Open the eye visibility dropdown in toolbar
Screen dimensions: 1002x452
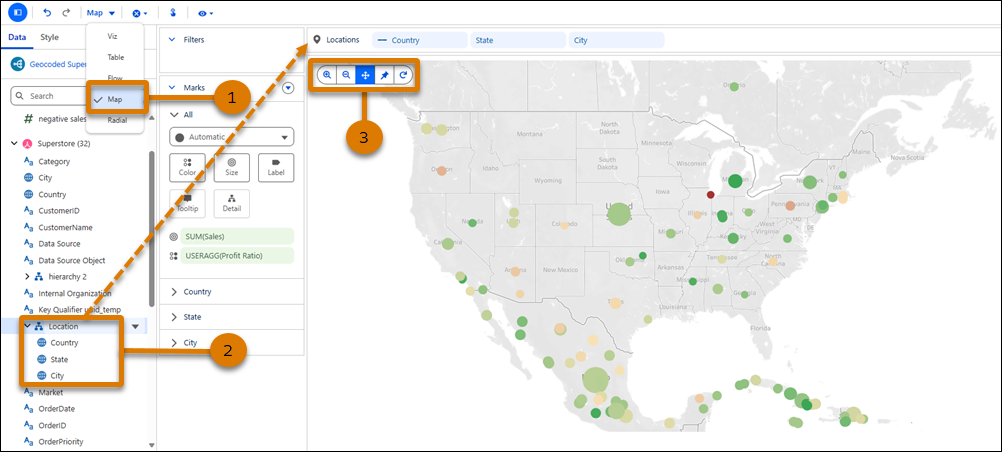tap(205, 13)
